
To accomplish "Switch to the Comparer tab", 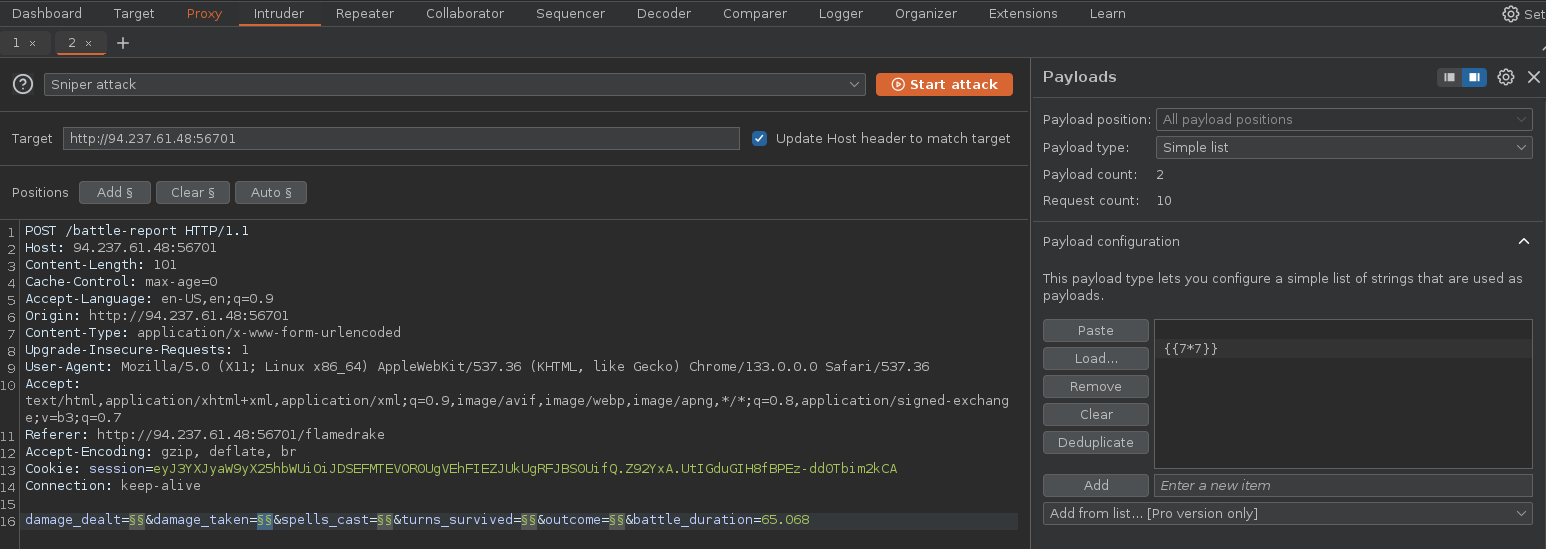I will pos(754,14).
